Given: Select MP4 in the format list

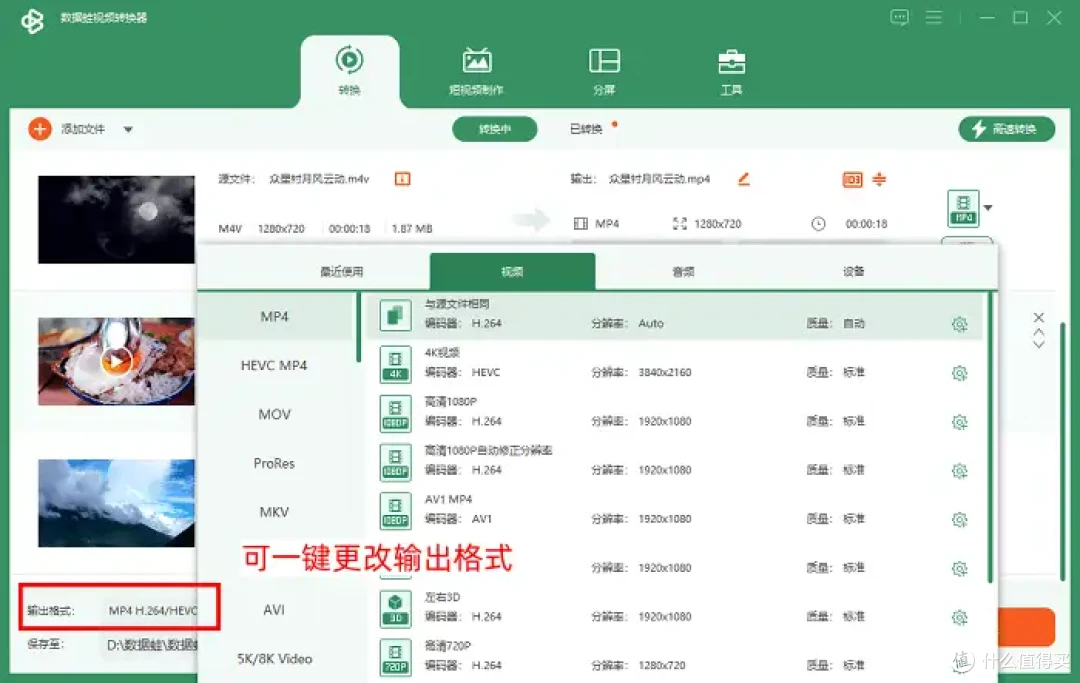Looking at the screenshot, I should [x=275, y=317].
